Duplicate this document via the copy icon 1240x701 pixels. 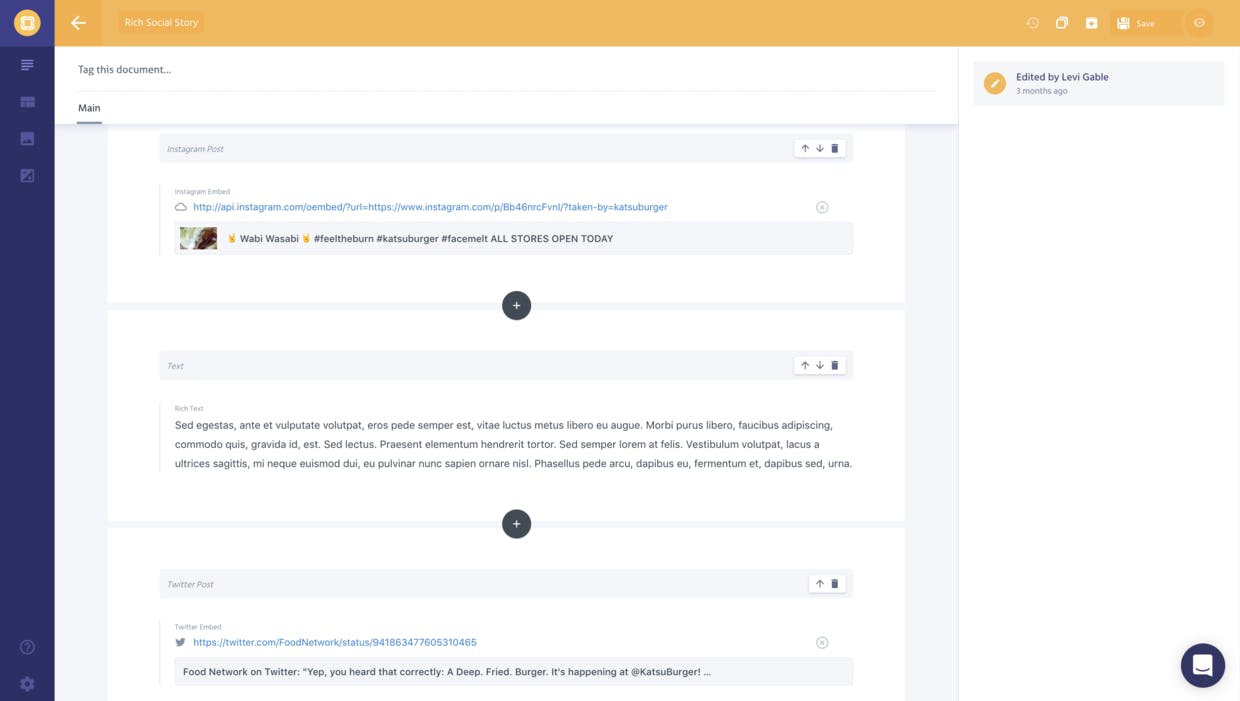coord(1062,23)
